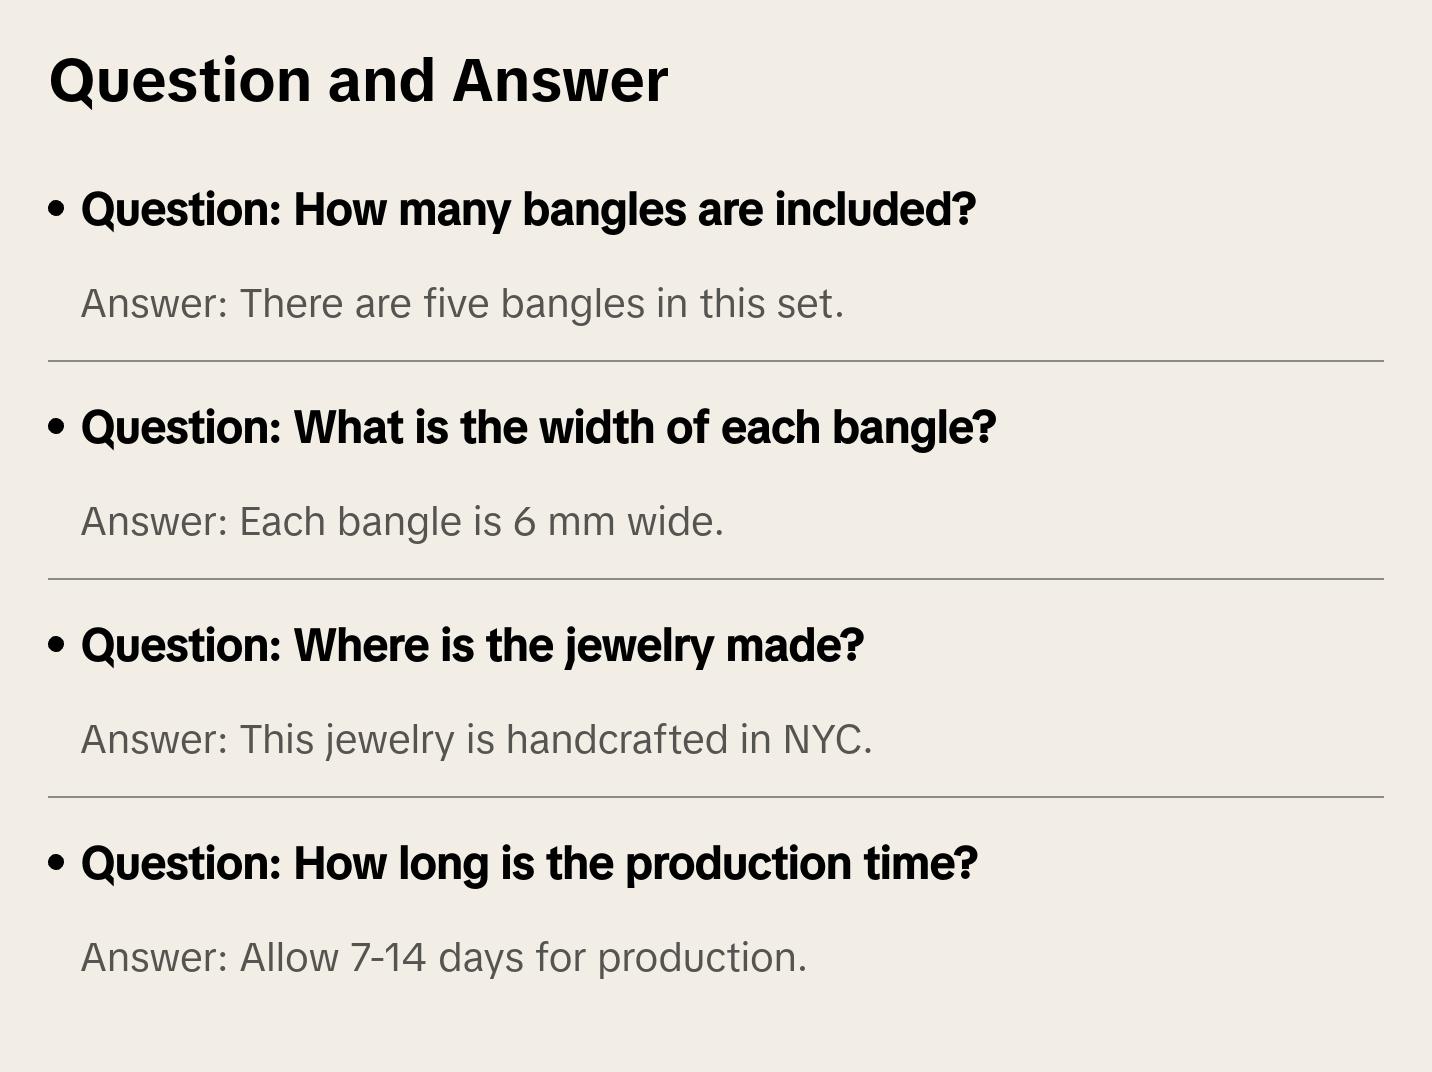Click the divider line below the five bangles answer
Screen dimensions: 1432x1072
point(716,361)
